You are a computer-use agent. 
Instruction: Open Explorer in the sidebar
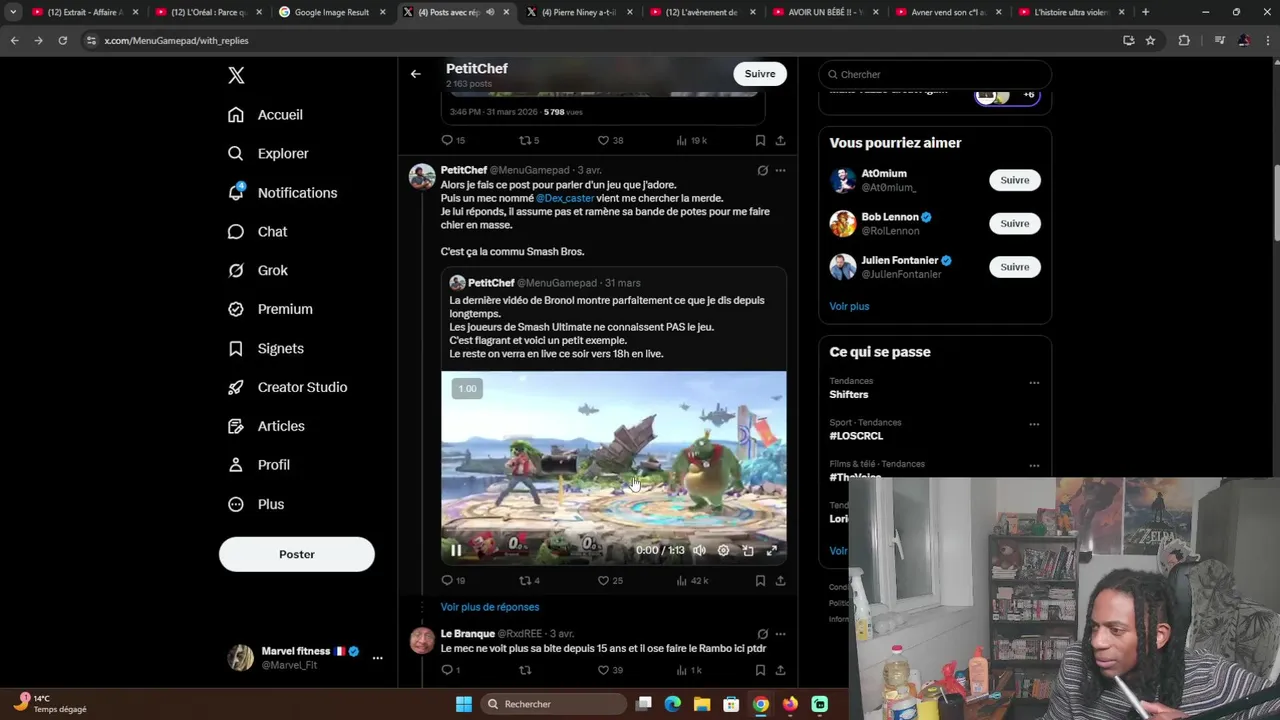click(268, 154)
